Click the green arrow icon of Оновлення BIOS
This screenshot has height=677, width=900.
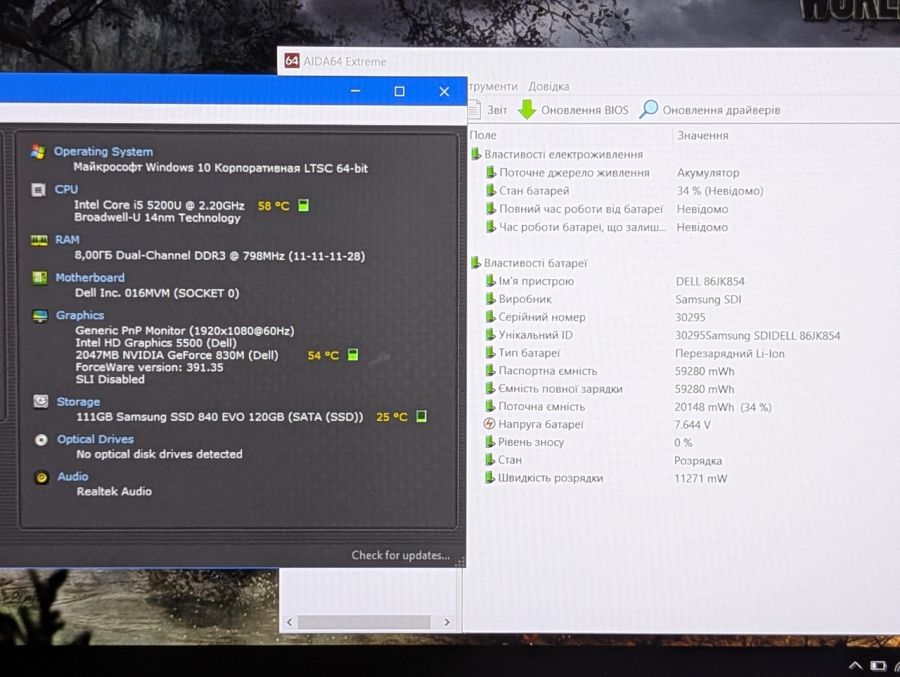click(x=526, y=109)
